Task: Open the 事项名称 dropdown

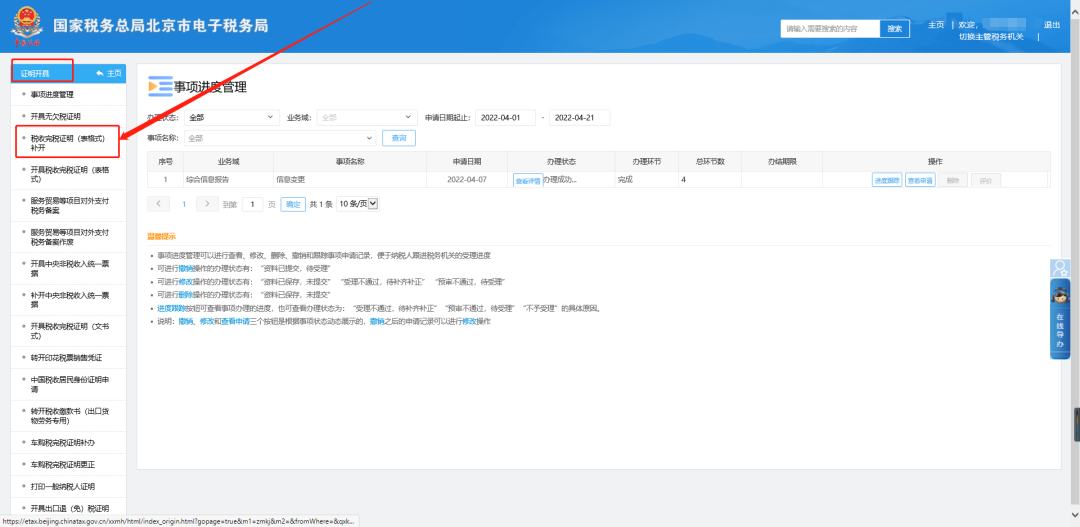Action: pos(280,138)
